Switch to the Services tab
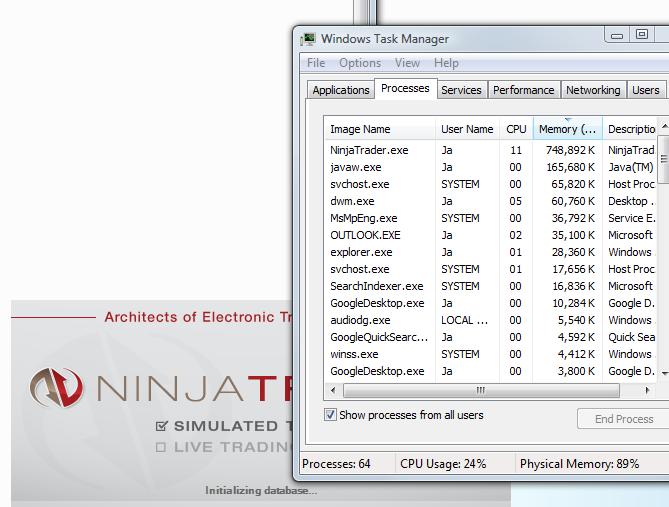 pos(461,90)
